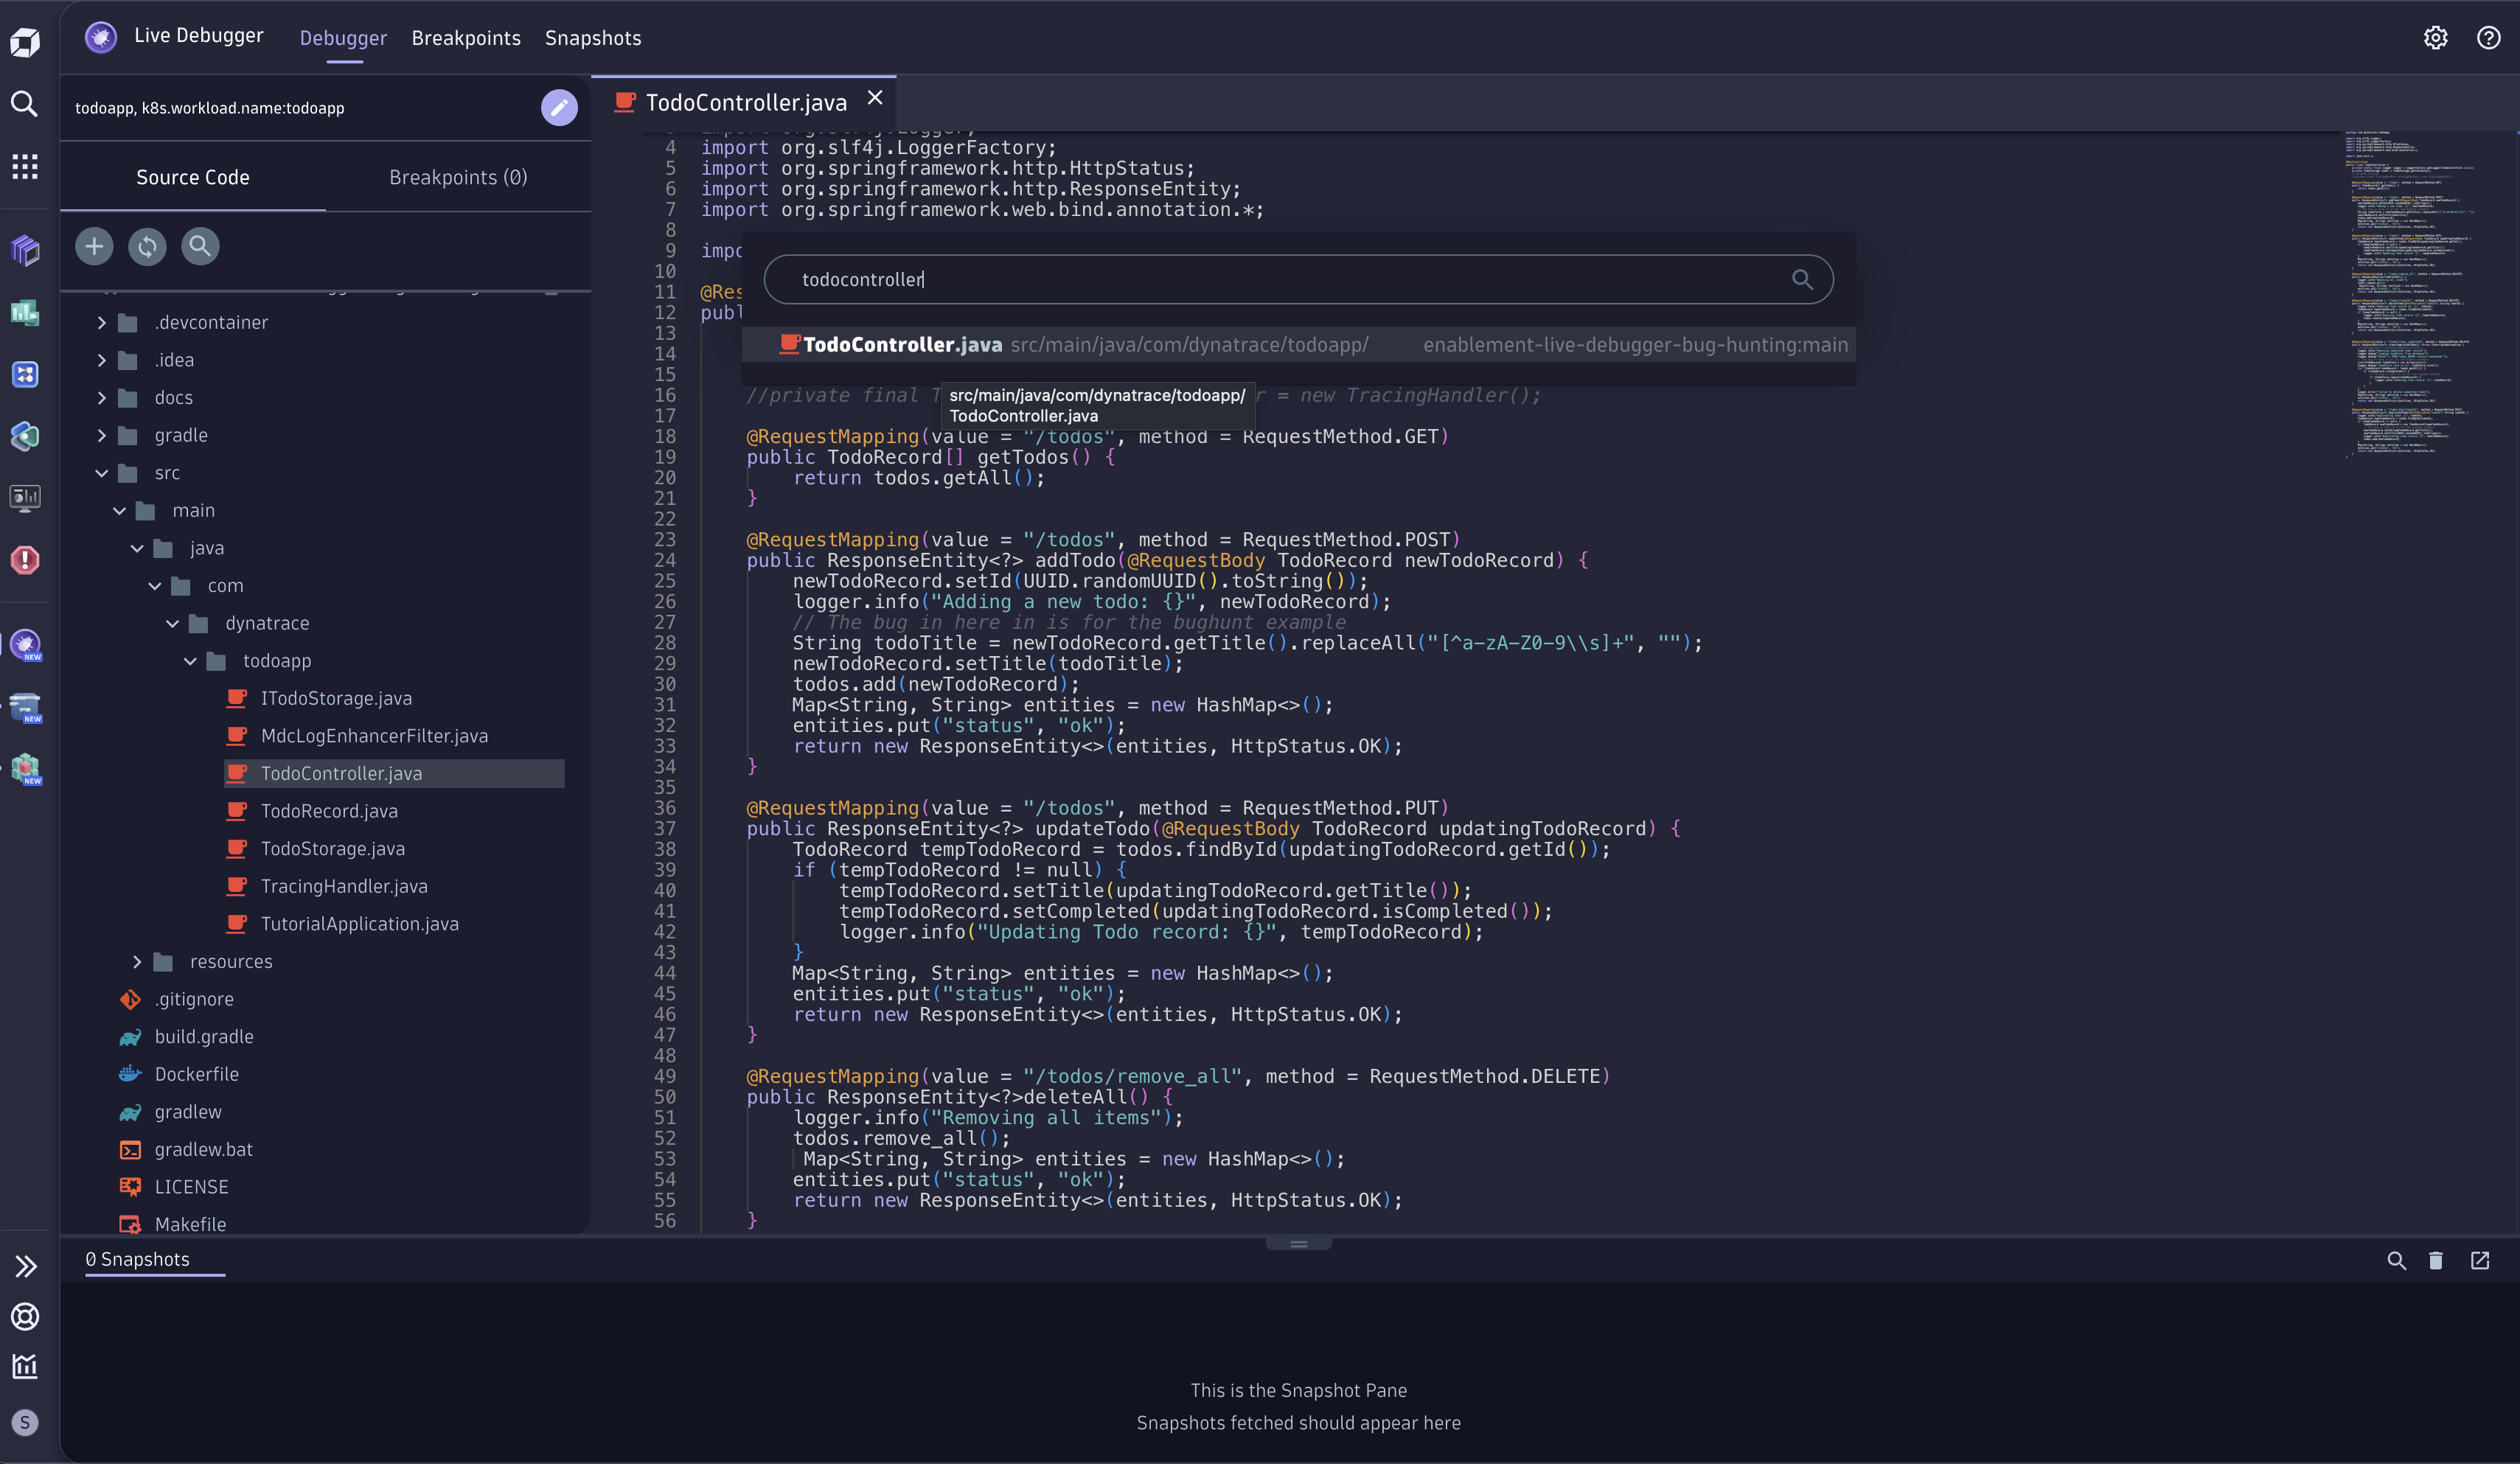Viewport: 2520px width, 1464px height.
Task: Collapse the todoapp folder
Action: [x=190, y=661]
